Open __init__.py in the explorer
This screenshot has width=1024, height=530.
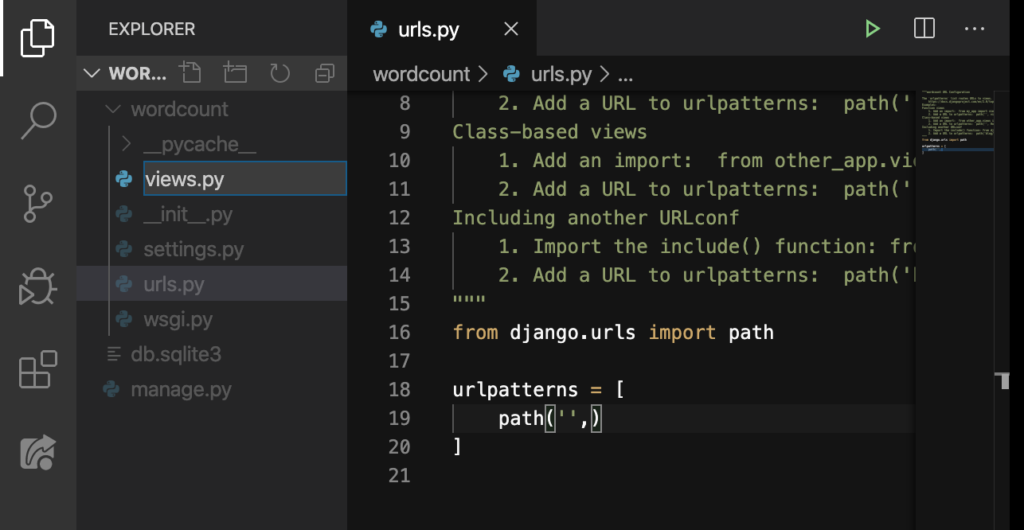click(187, 214)
